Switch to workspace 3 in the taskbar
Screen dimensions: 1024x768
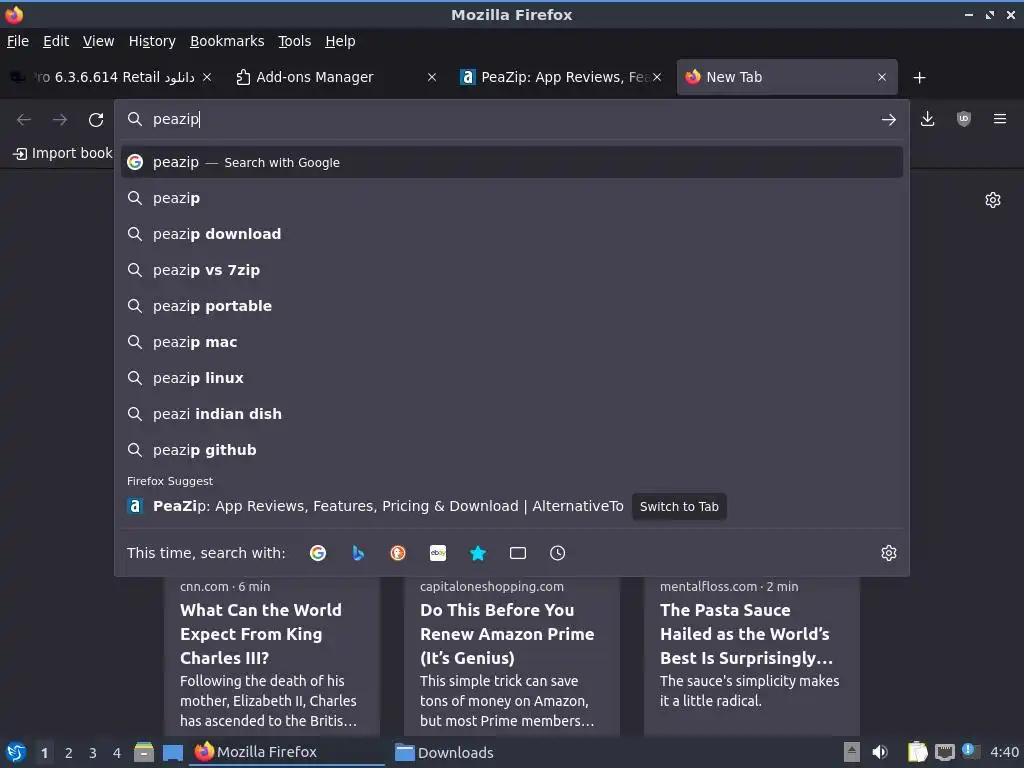pyautogui.click(x=93, y=753)
